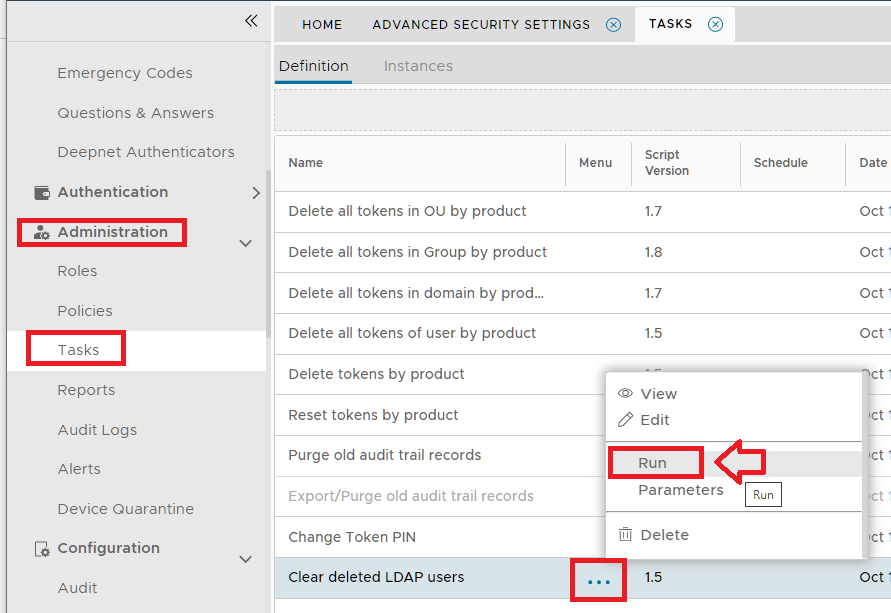Click the pencil icon beside Edit
Viewport: 891px width, 613px height.
(626, 420)
